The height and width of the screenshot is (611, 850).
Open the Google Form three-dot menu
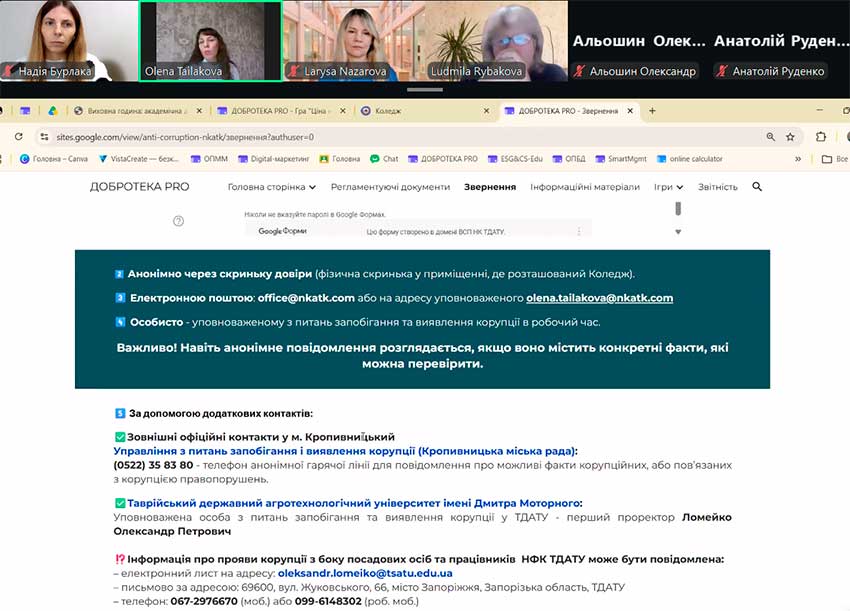579,231
